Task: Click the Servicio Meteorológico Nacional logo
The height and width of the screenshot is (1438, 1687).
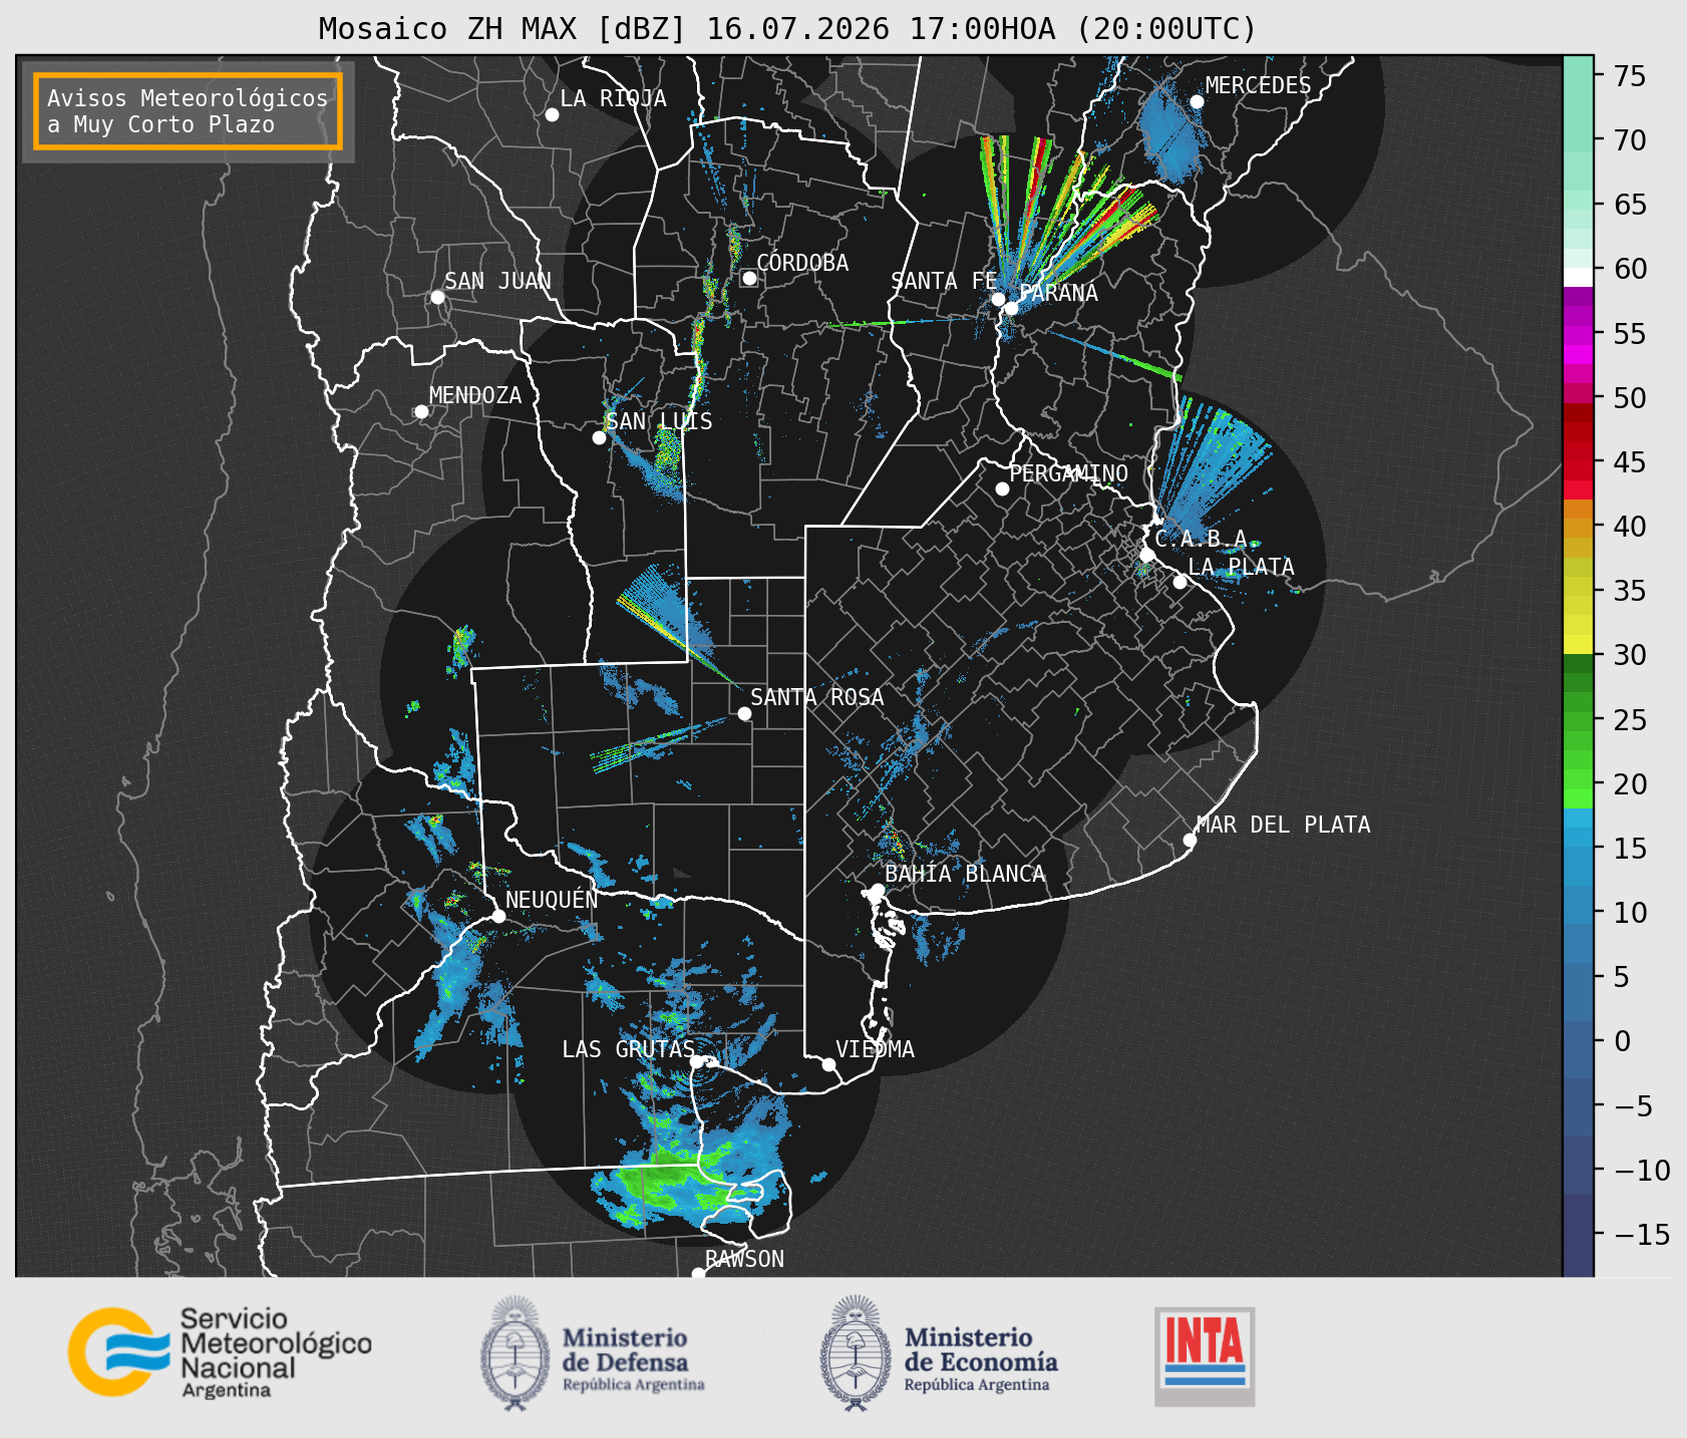Action: pos(220,1352)
